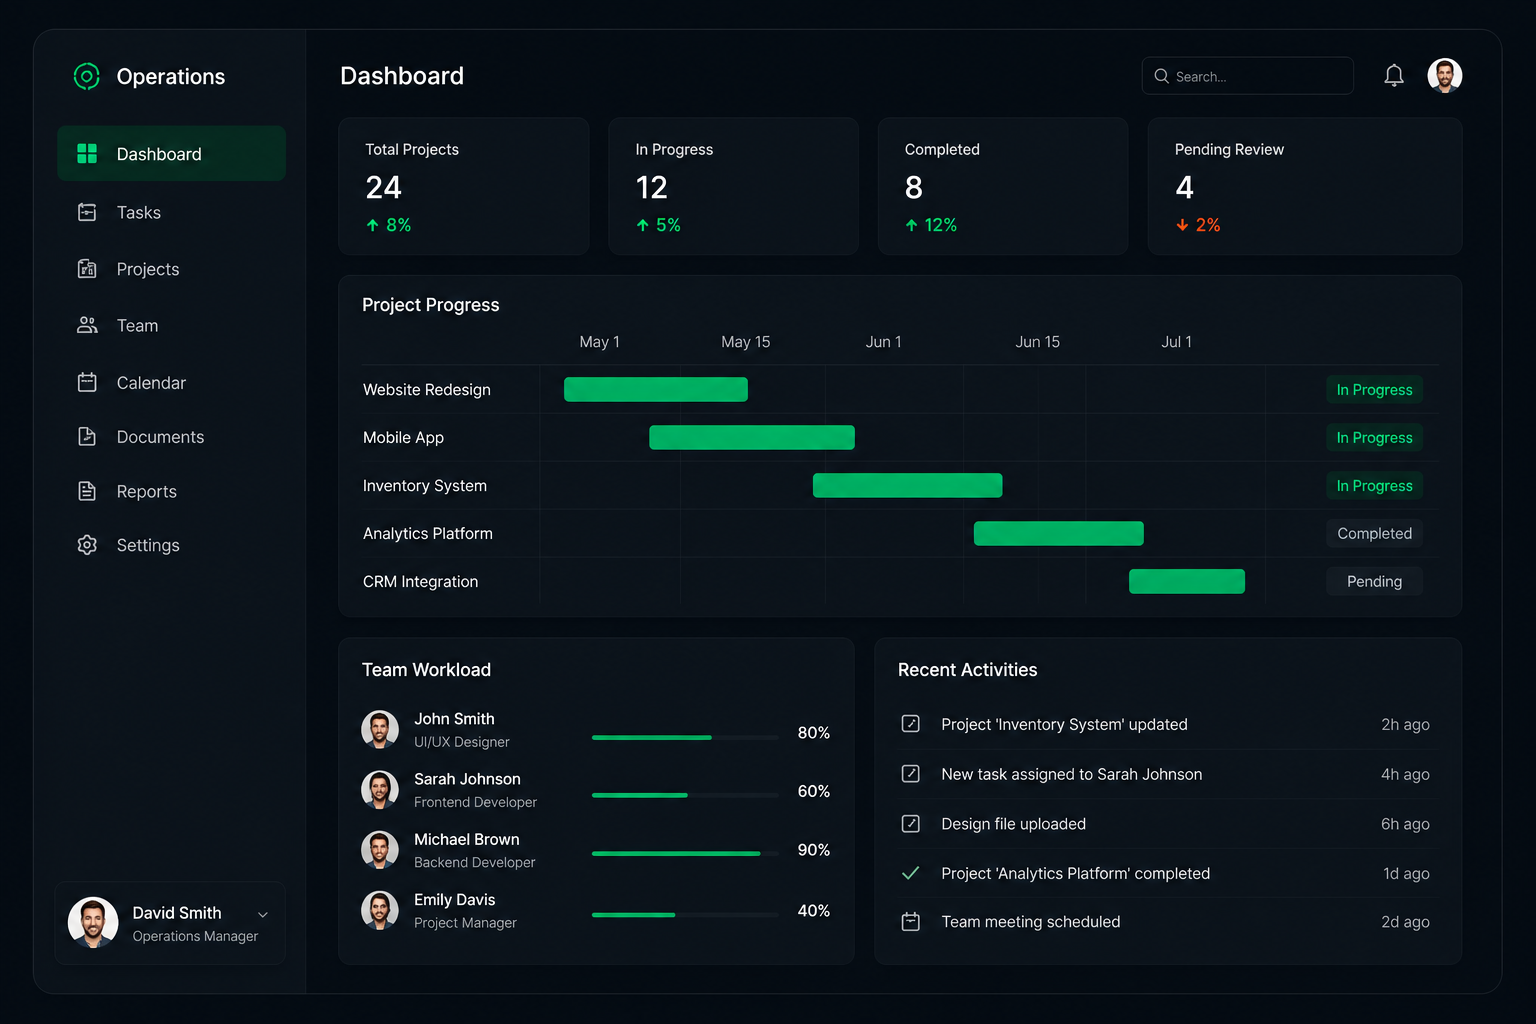Select the Website Redesign Gantt bar

656,389
